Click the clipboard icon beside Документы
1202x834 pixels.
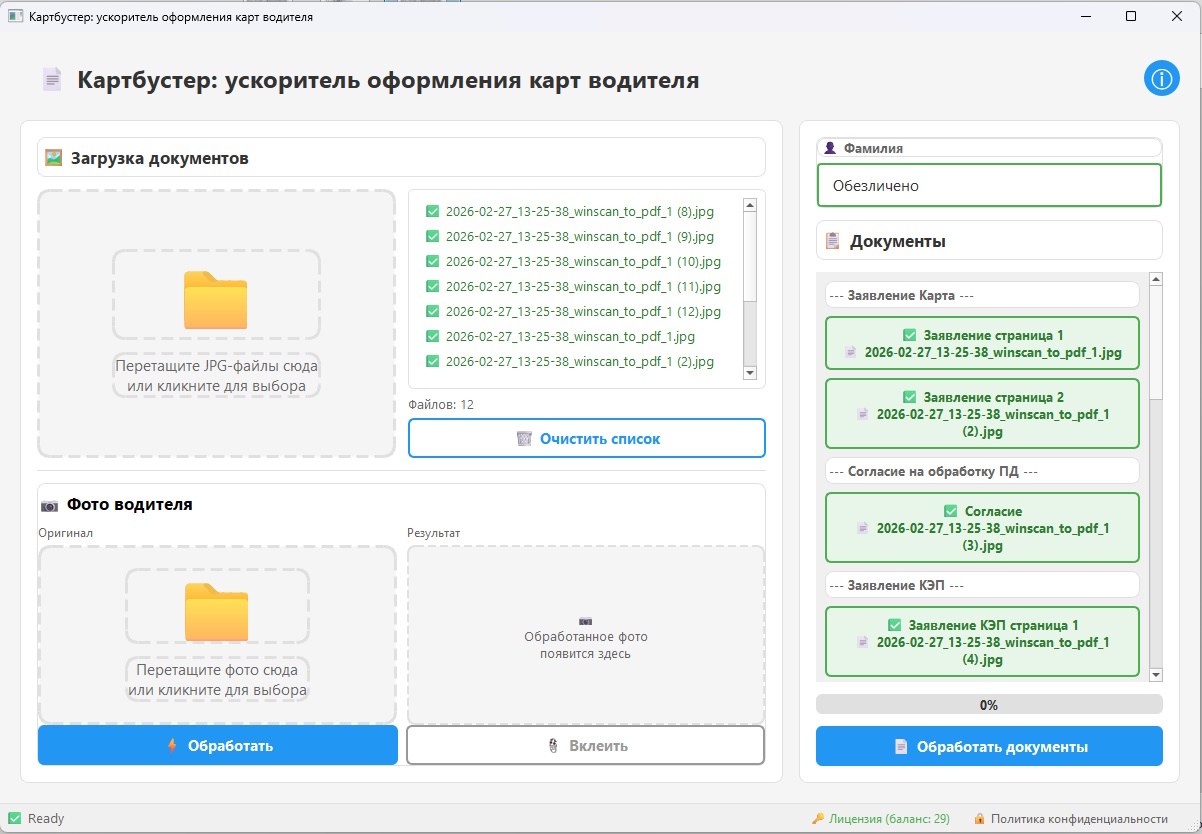point(832,241)
